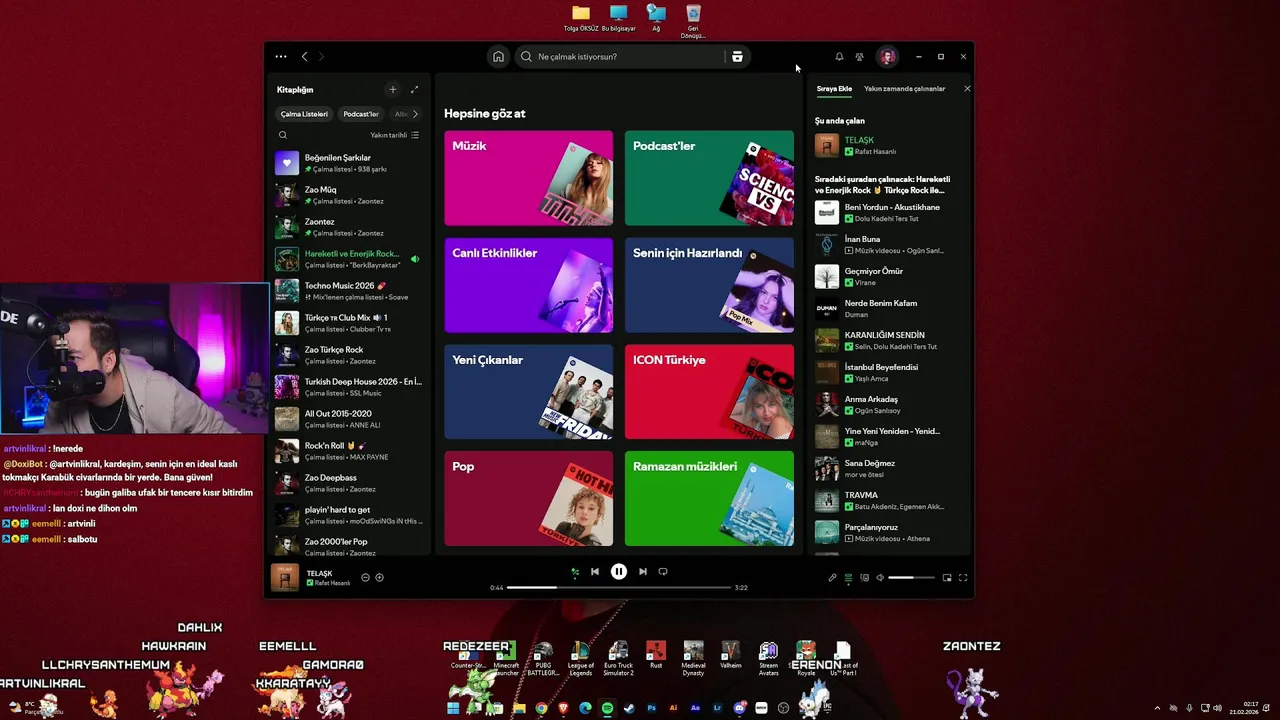This screenshot has width=1280, height=720.
Task: Click the Browse icon in search bar
Action: [737, 57]
